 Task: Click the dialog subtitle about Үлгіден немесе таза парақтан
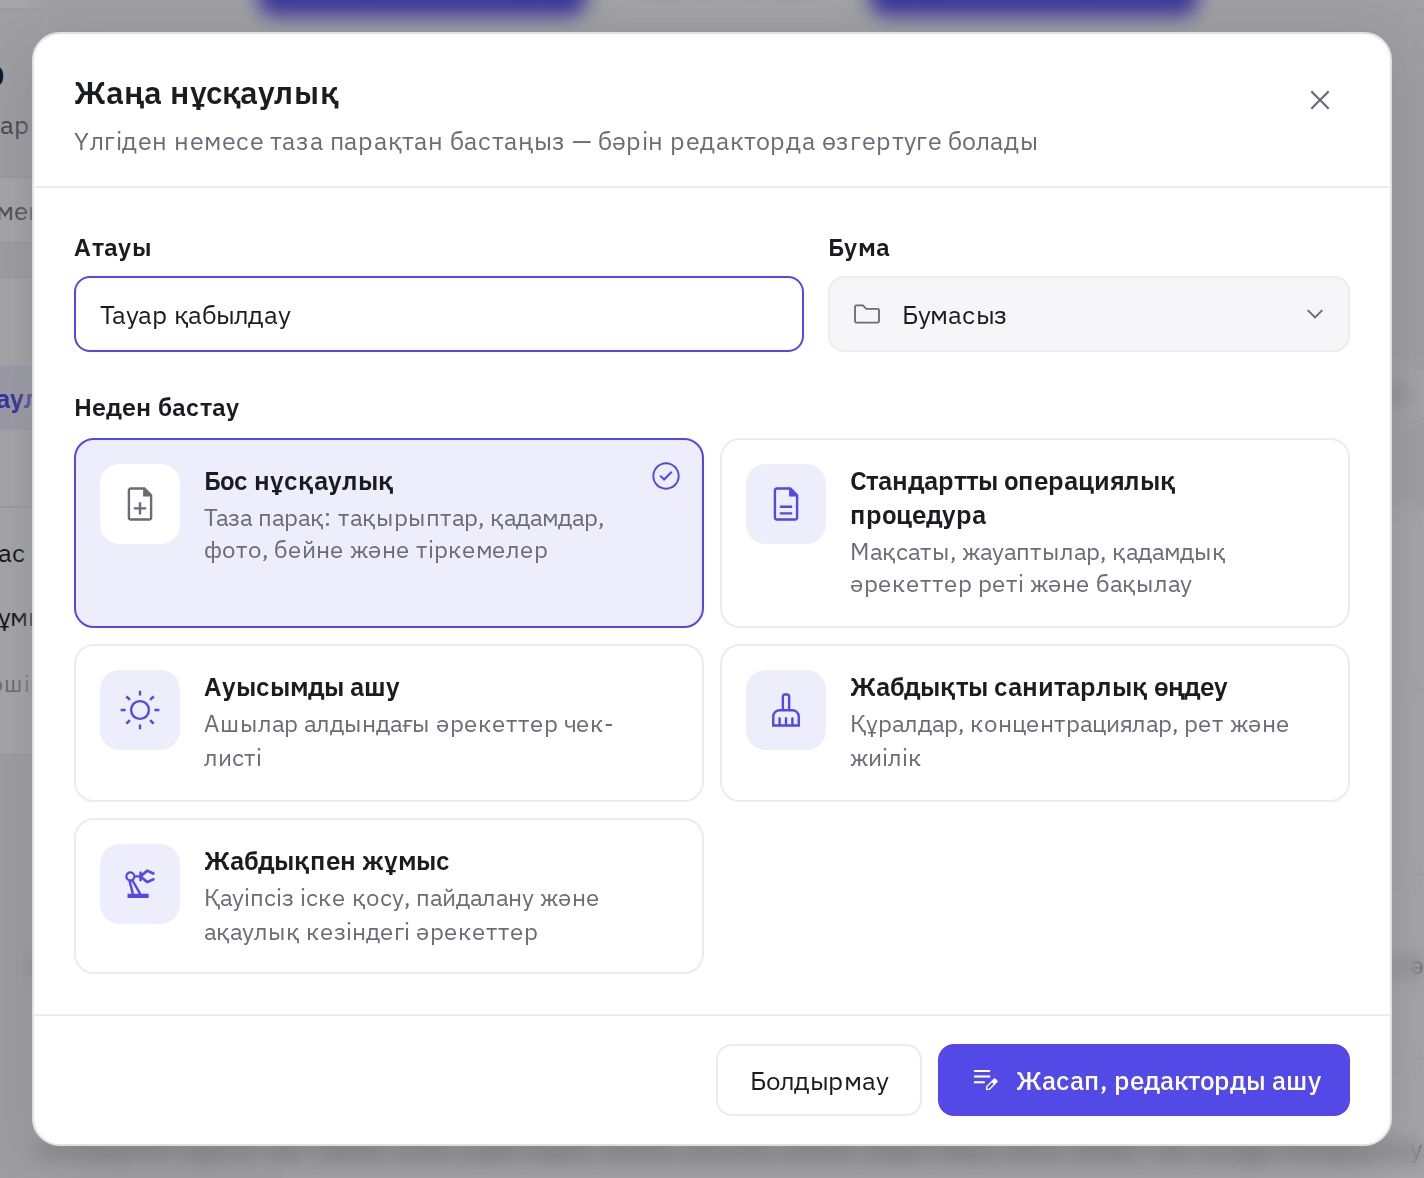click(556, 141)
